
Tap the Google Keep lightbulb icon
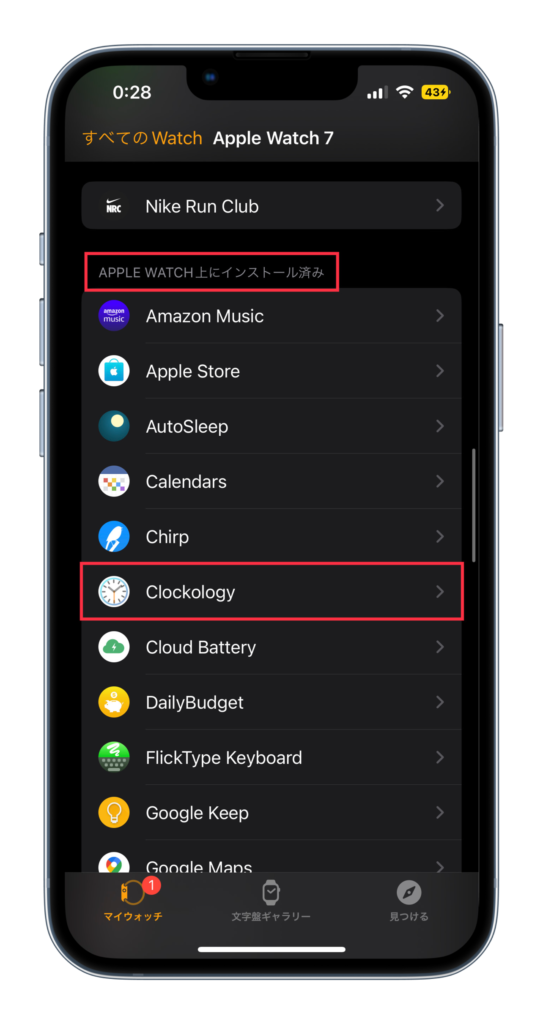pyautogui.click(x=114, y=812)
